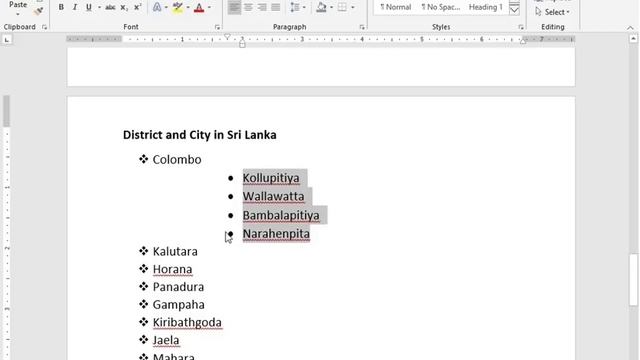This screenshot has height=360, width=640.
Task: Open Text Effects and Typography
Action: (x=157, y=7)
